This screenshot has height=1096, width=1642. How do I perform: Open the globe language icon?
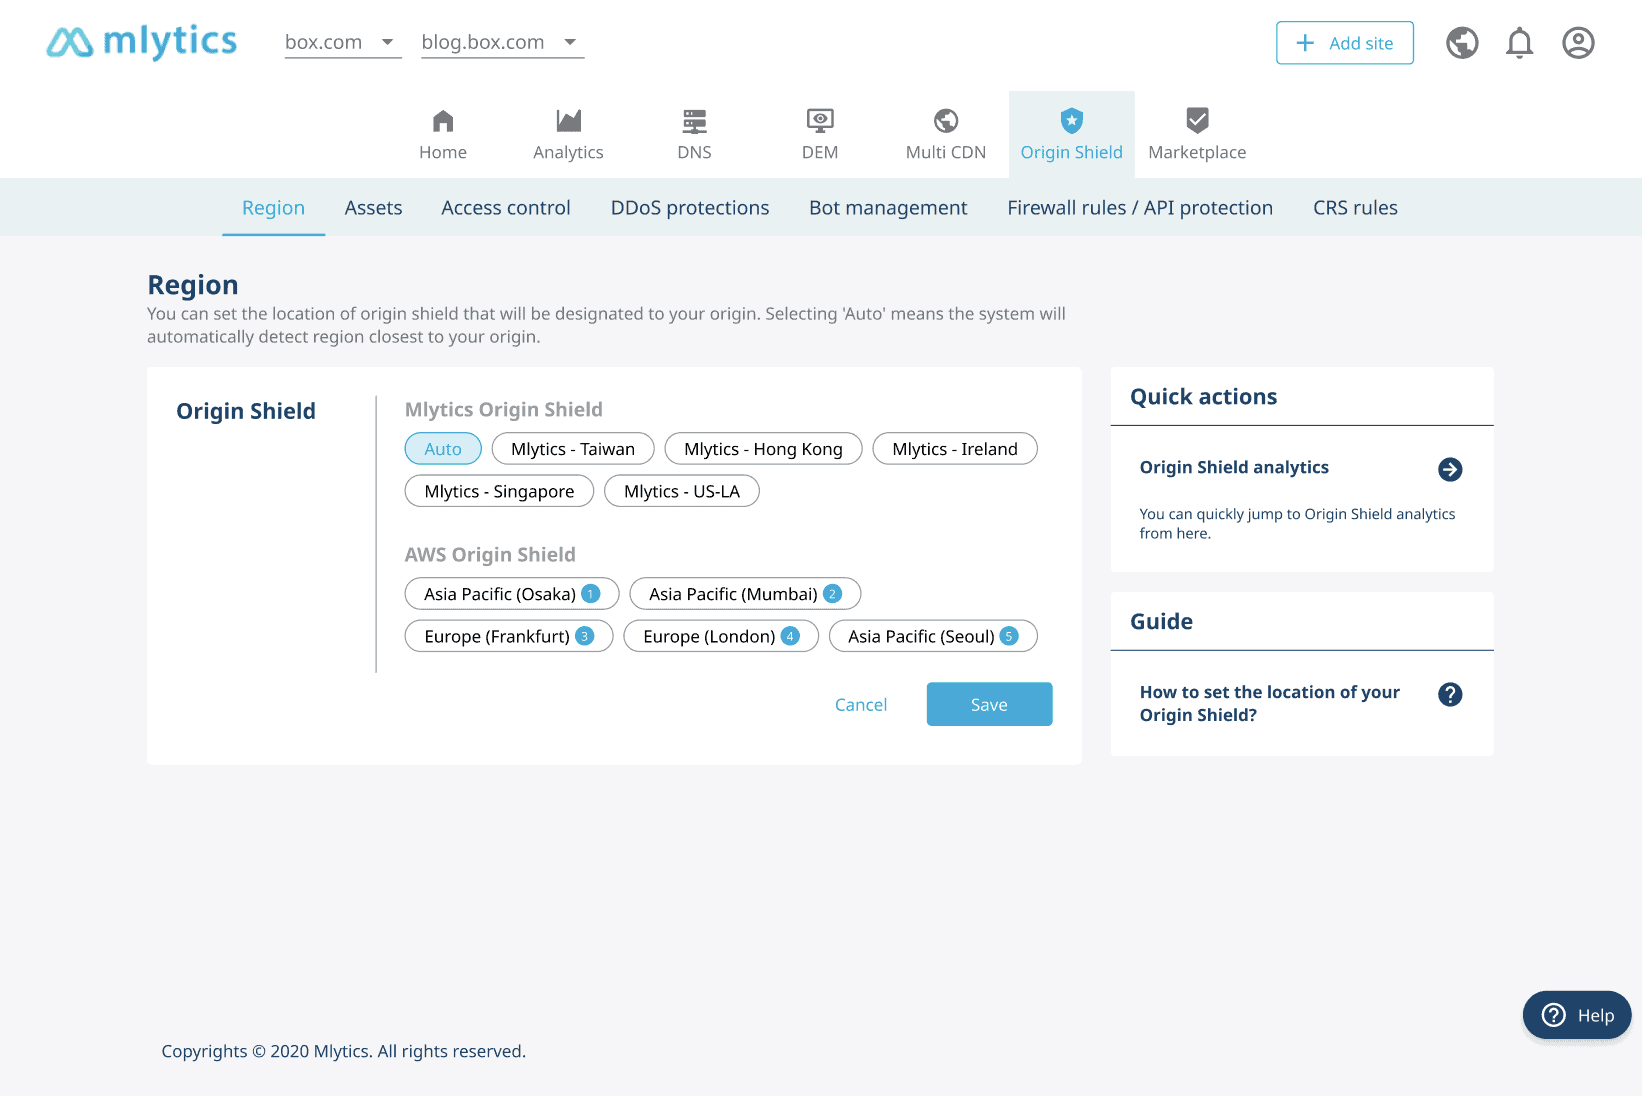[x=1462, y=43]
